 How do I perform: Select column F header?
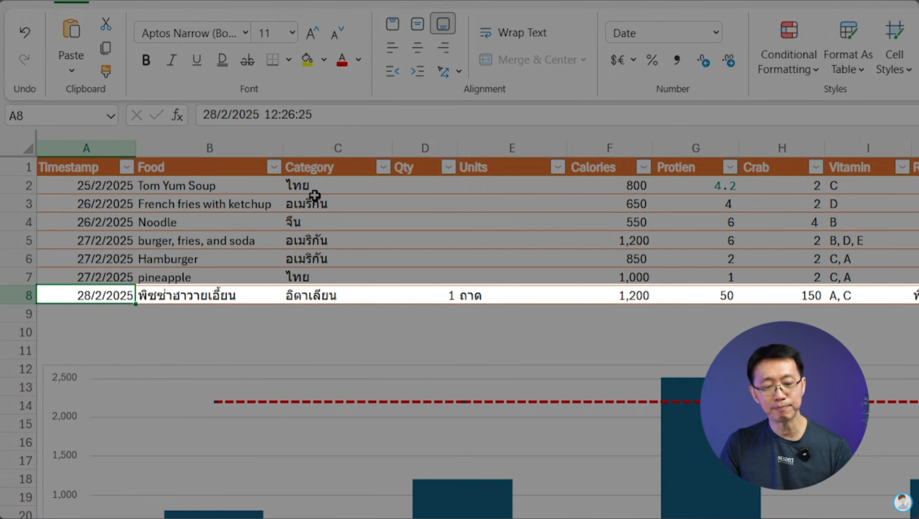click(609, 148)
